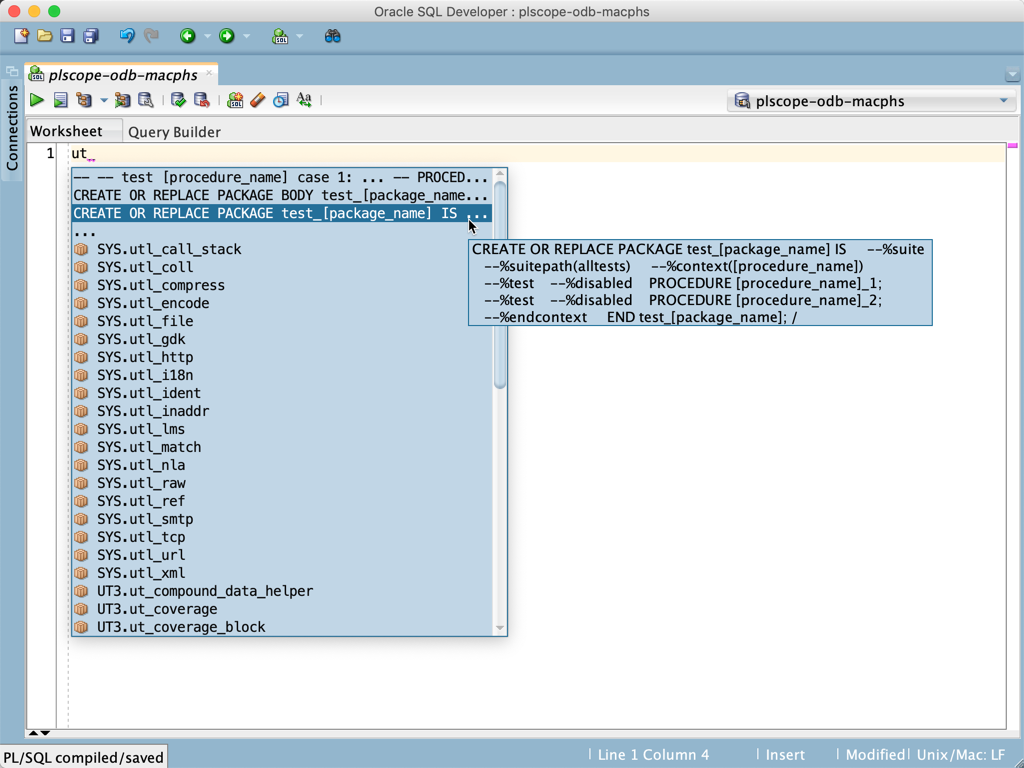Screen dimensions: 1024x768
Task: Click the Rollback toolbar icon
Action: click(201, 100)
